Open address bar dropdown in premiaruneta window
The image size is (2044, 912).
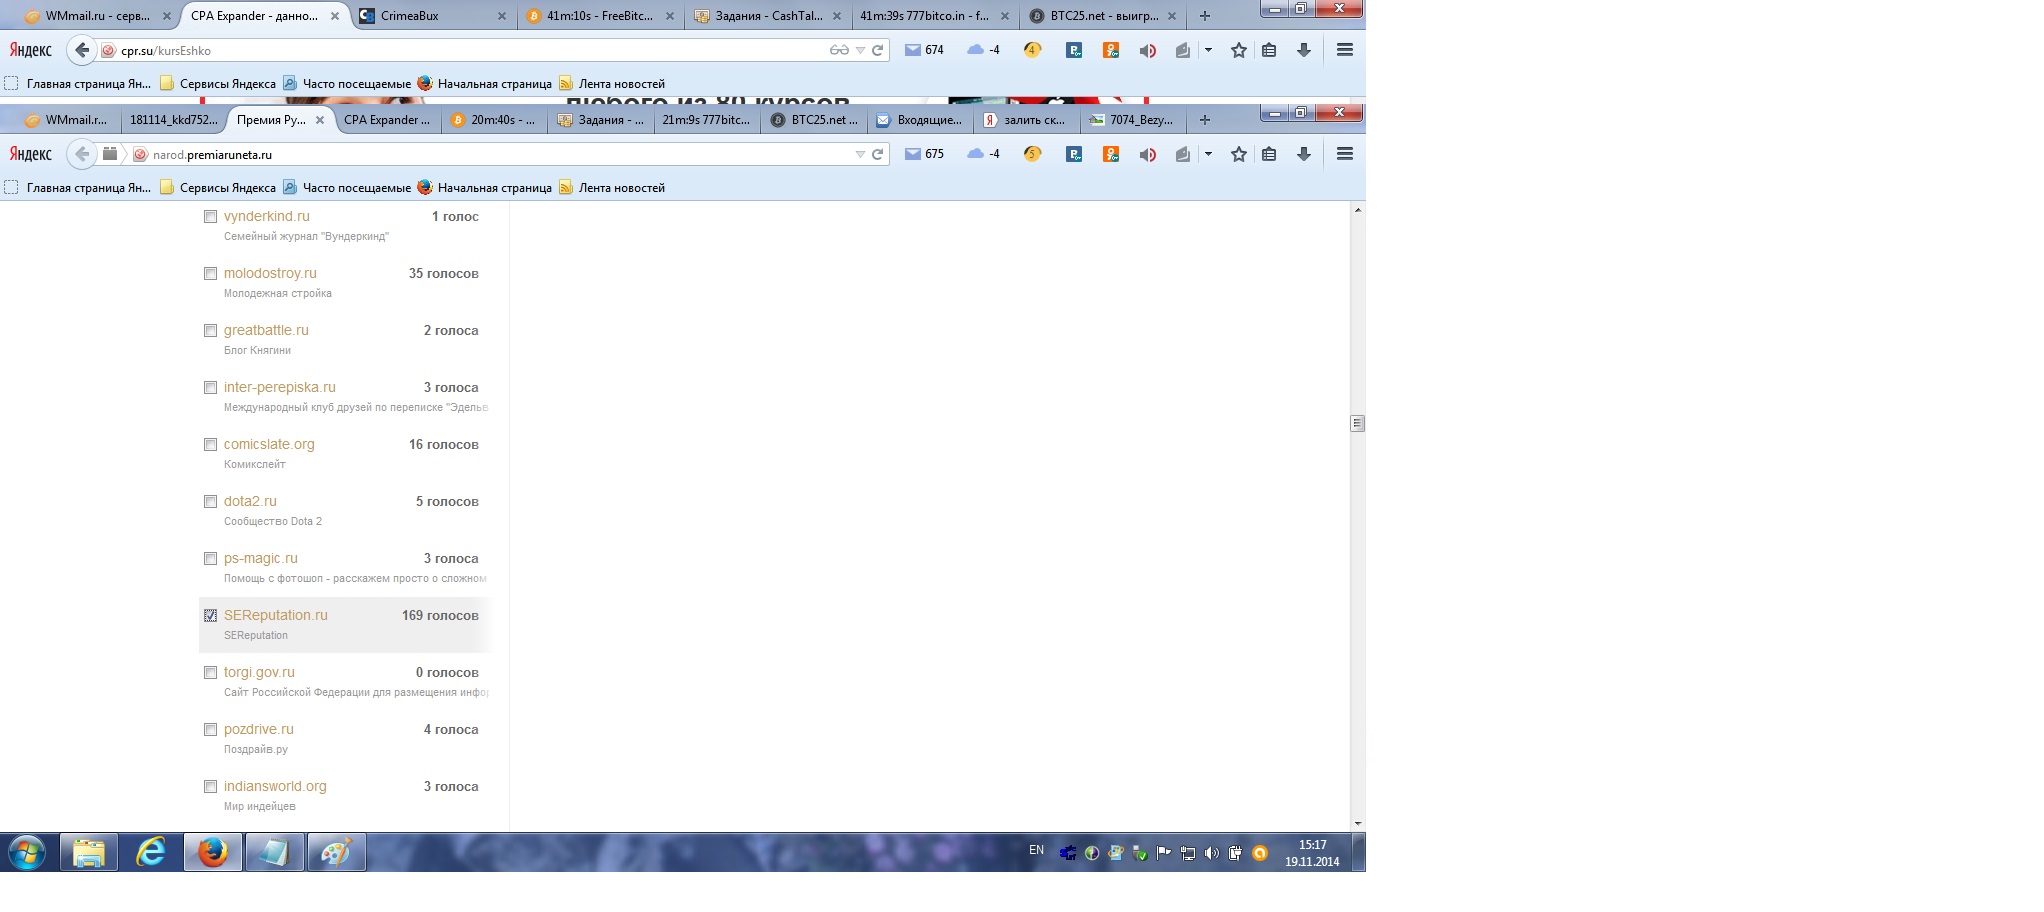[860, 154]
